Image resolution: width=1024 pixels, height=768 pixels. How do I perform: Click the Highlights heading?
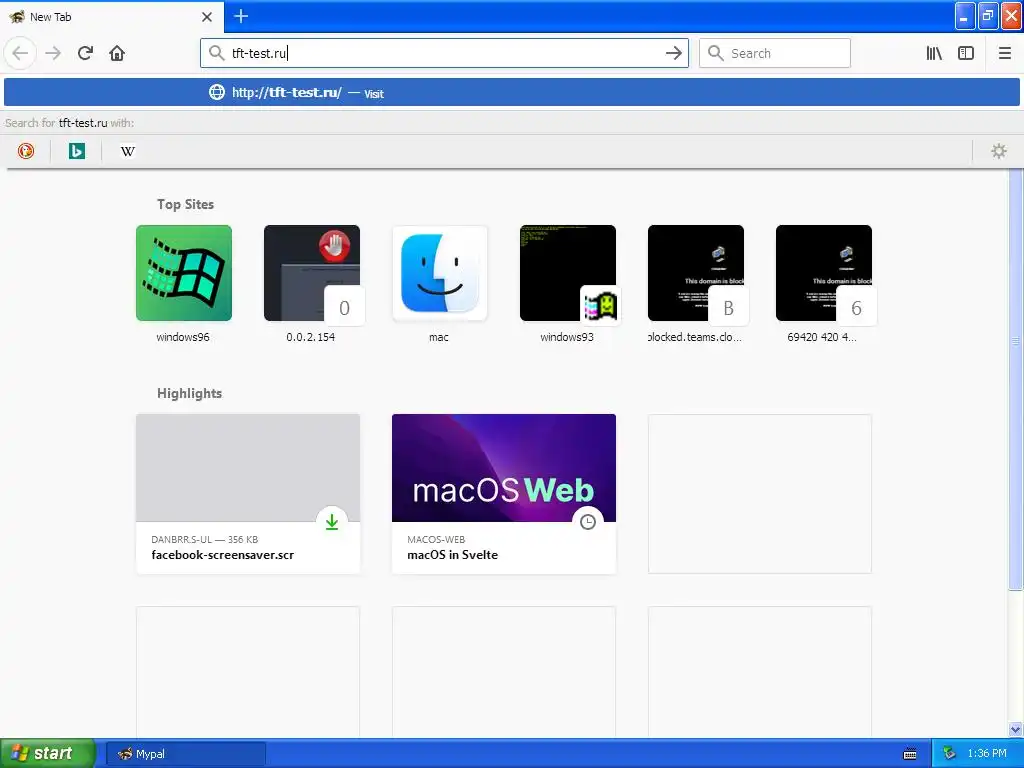click(189, 393)
